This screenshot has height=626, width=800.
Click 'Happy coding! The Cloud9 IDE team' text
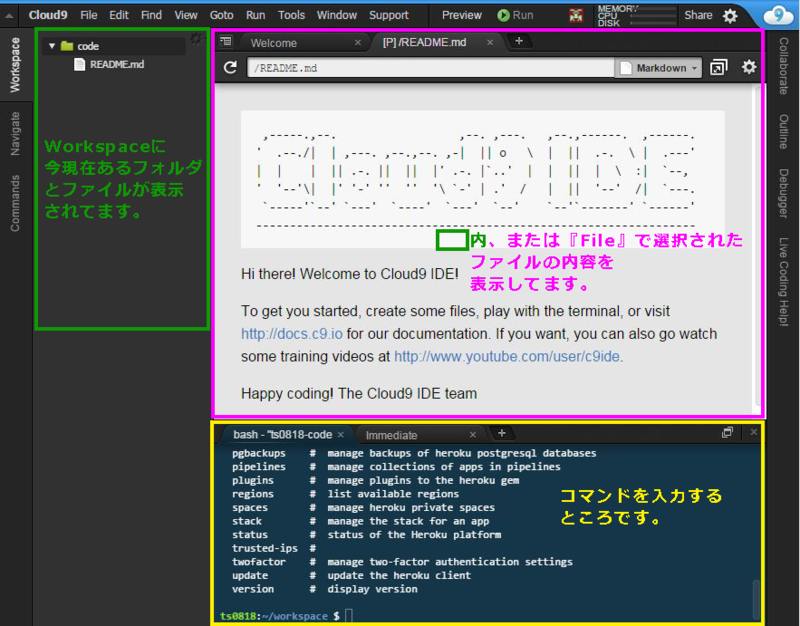click(x=359, y=393)
